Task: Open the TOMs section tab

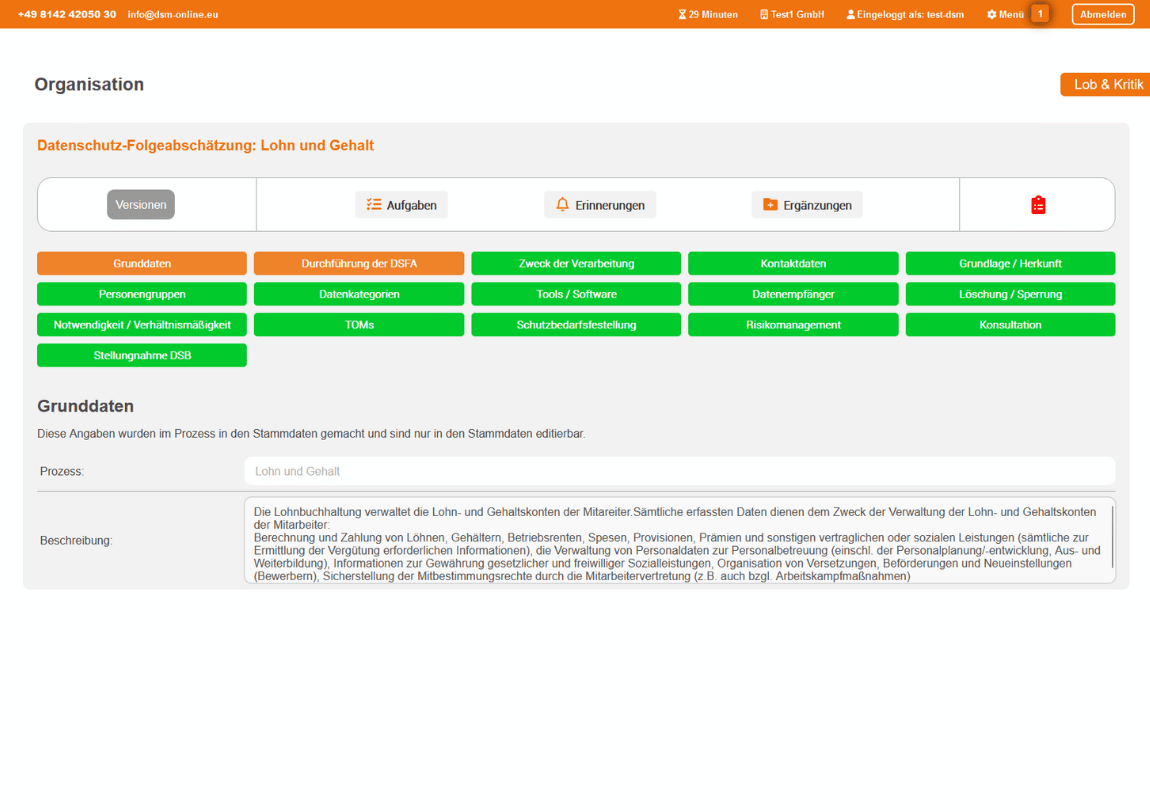Action: [358, 325]
